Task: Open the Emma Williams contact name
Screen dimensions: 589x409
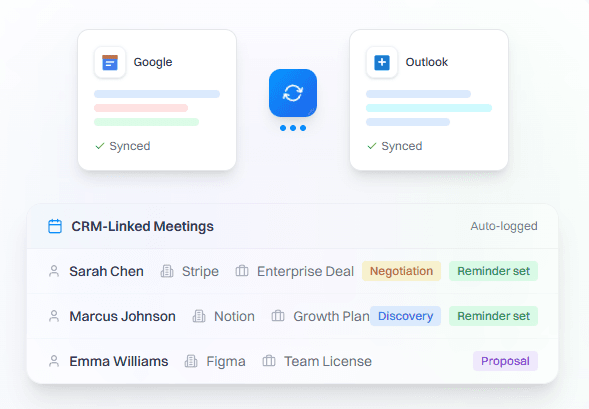Action: tap(119, 361)
